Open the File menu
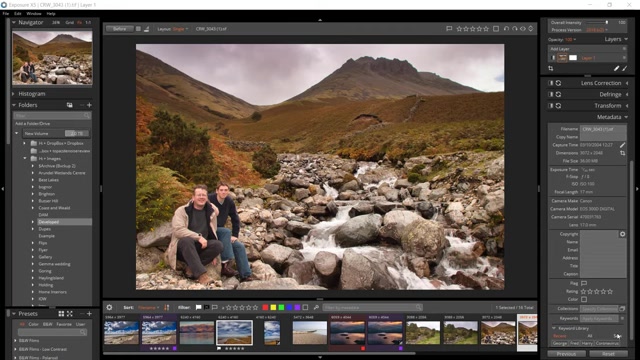 [6, 13]
